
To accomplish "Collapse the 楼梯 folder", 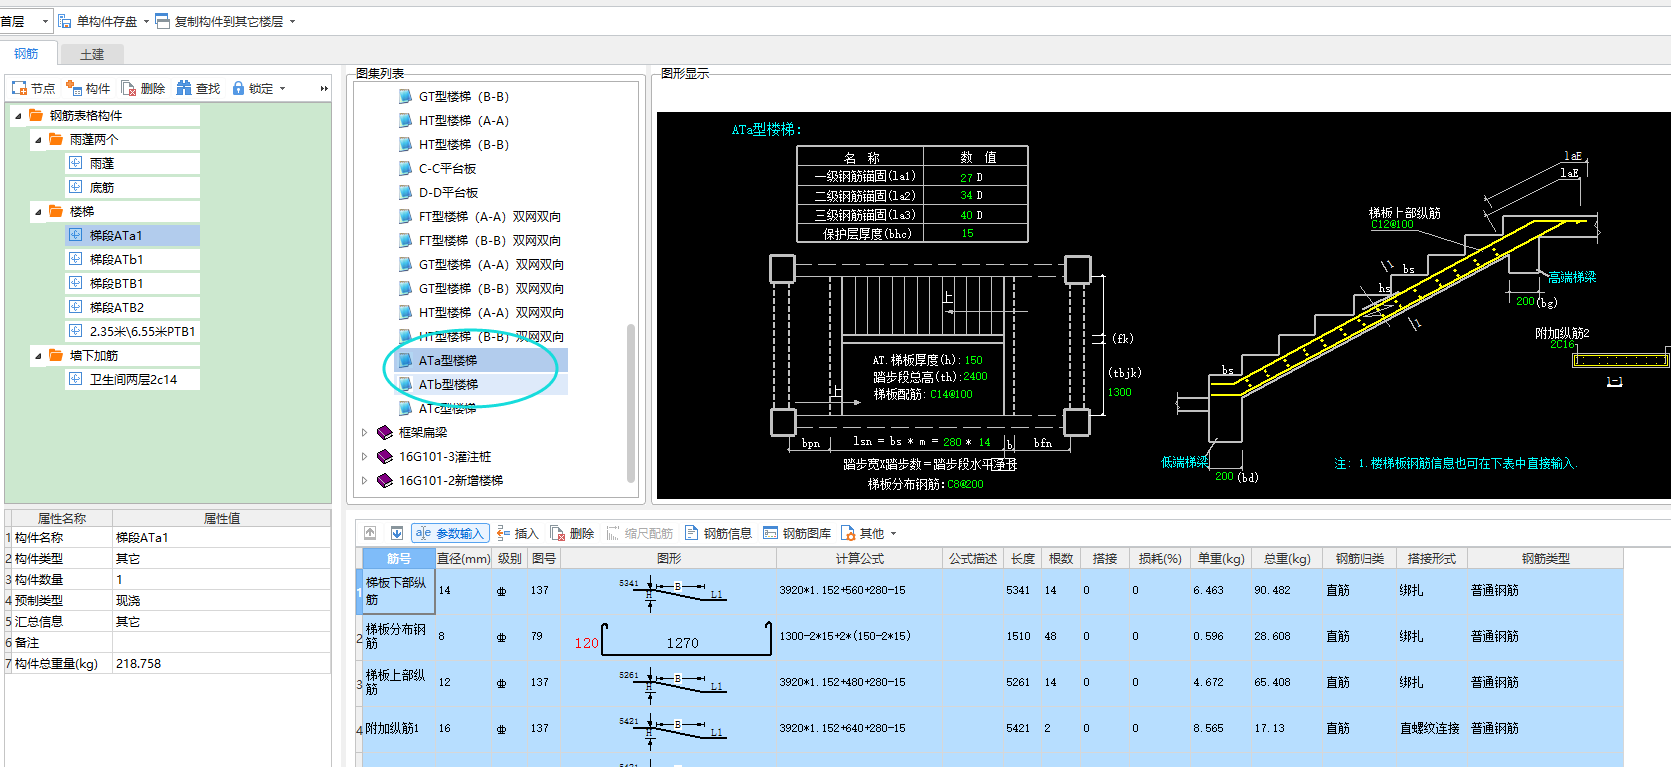I will click(x=38, y=212).
